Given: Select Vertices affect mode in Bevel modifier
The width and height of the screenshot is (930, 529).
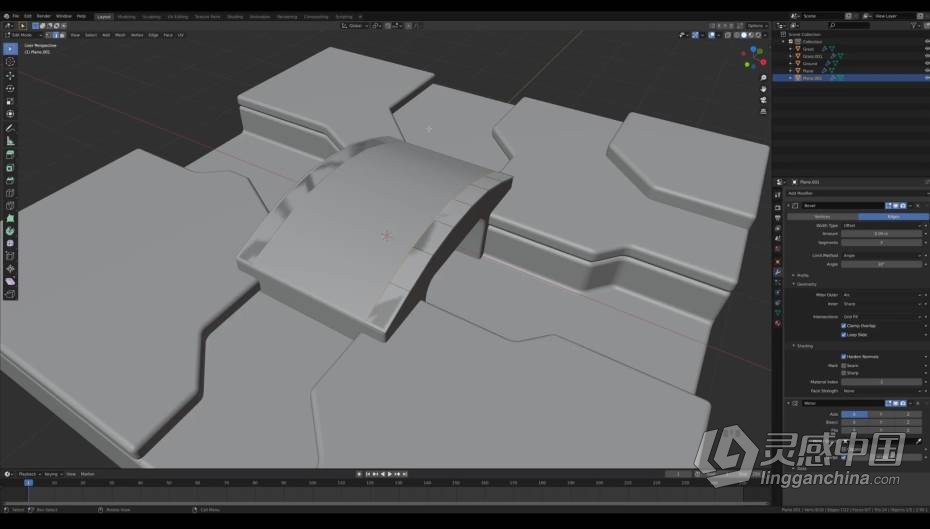Looking at the screenshot, I should (x=822, y=216).
